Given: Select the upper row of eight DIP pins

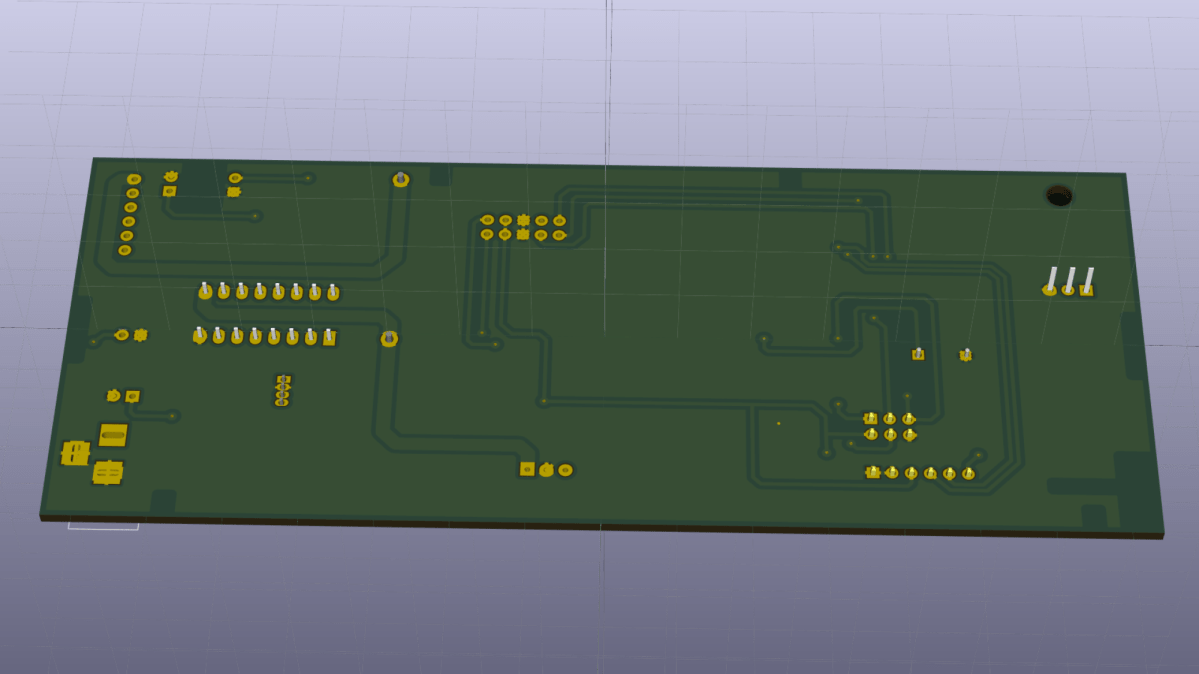Looking at the screenshot, I should tap(268, 292).
